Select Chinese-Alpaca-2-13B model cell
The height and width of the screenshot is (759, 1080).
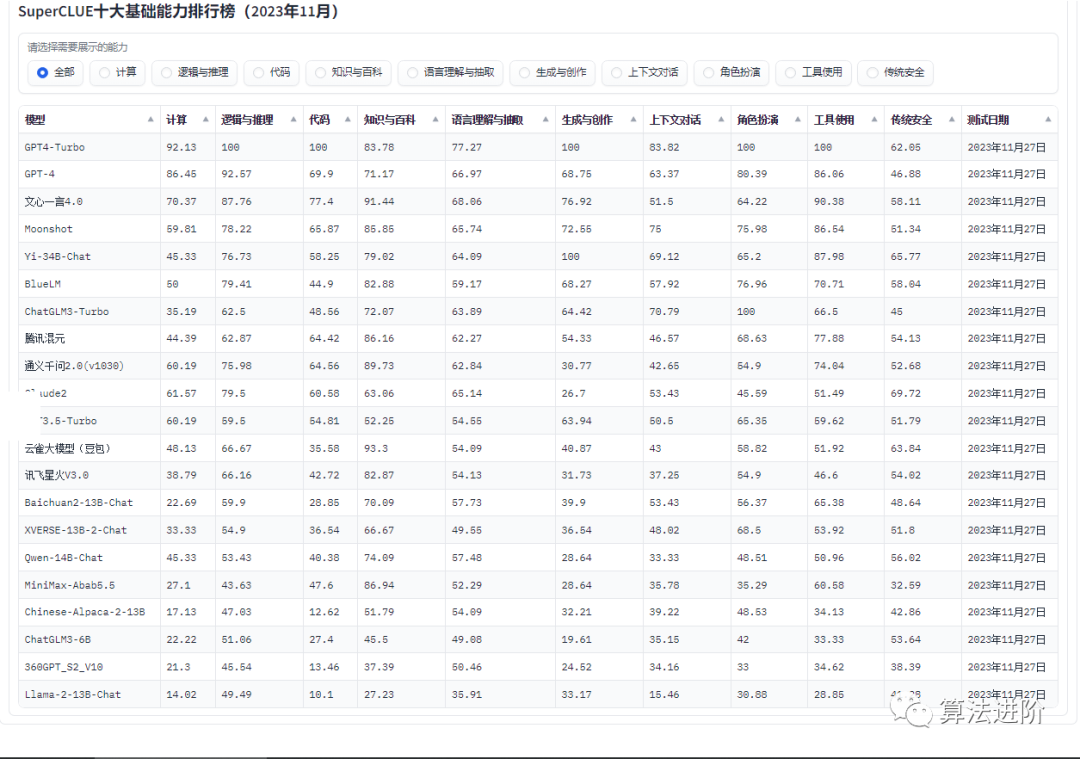click(90, 612)
